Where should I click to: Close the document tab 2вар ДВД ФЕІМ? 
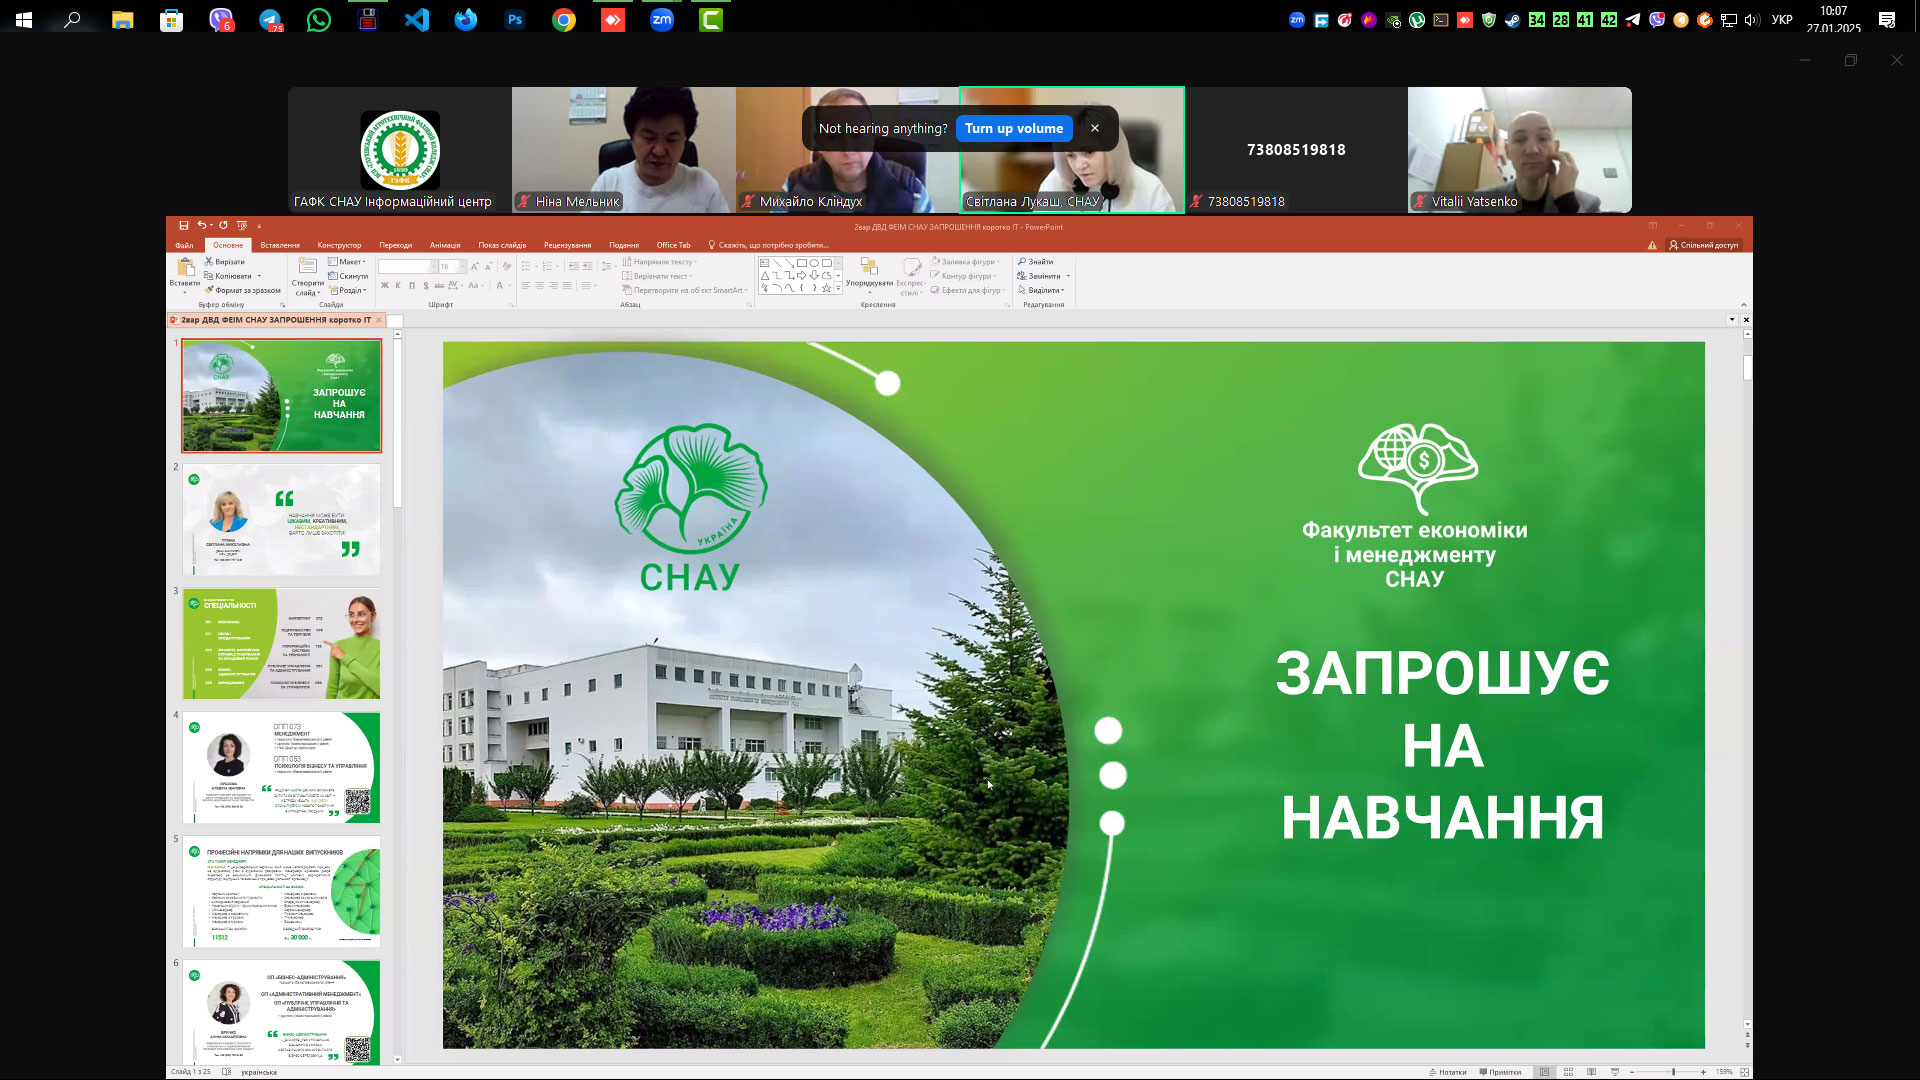[378, 321]
